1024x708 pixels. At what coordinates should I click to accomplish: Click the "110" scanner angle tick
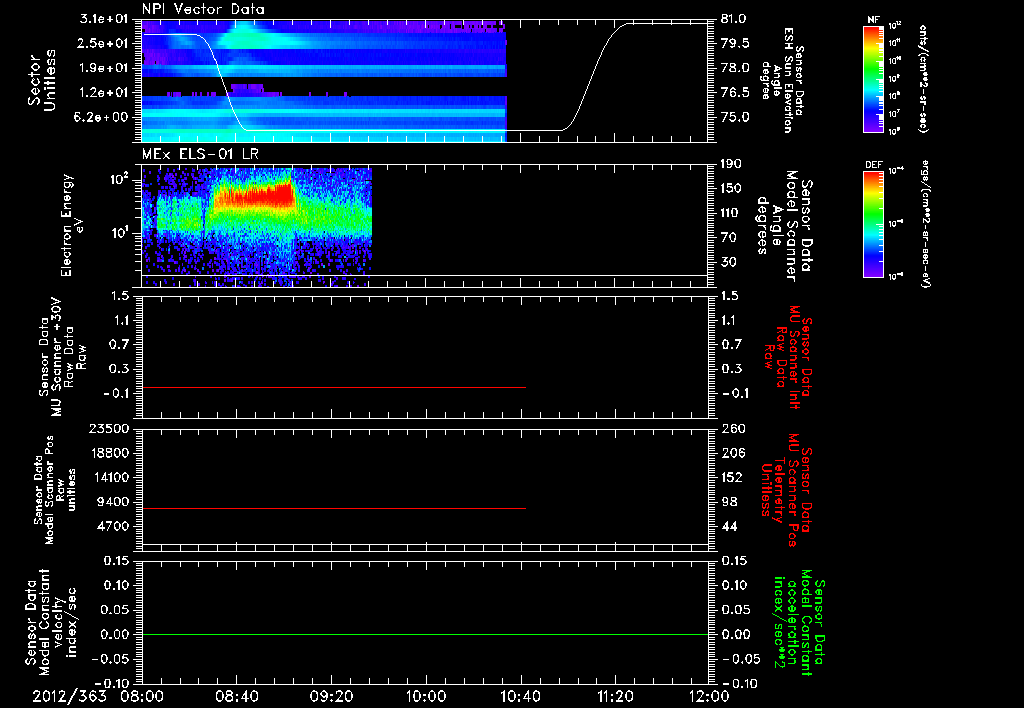click(731, 213)
